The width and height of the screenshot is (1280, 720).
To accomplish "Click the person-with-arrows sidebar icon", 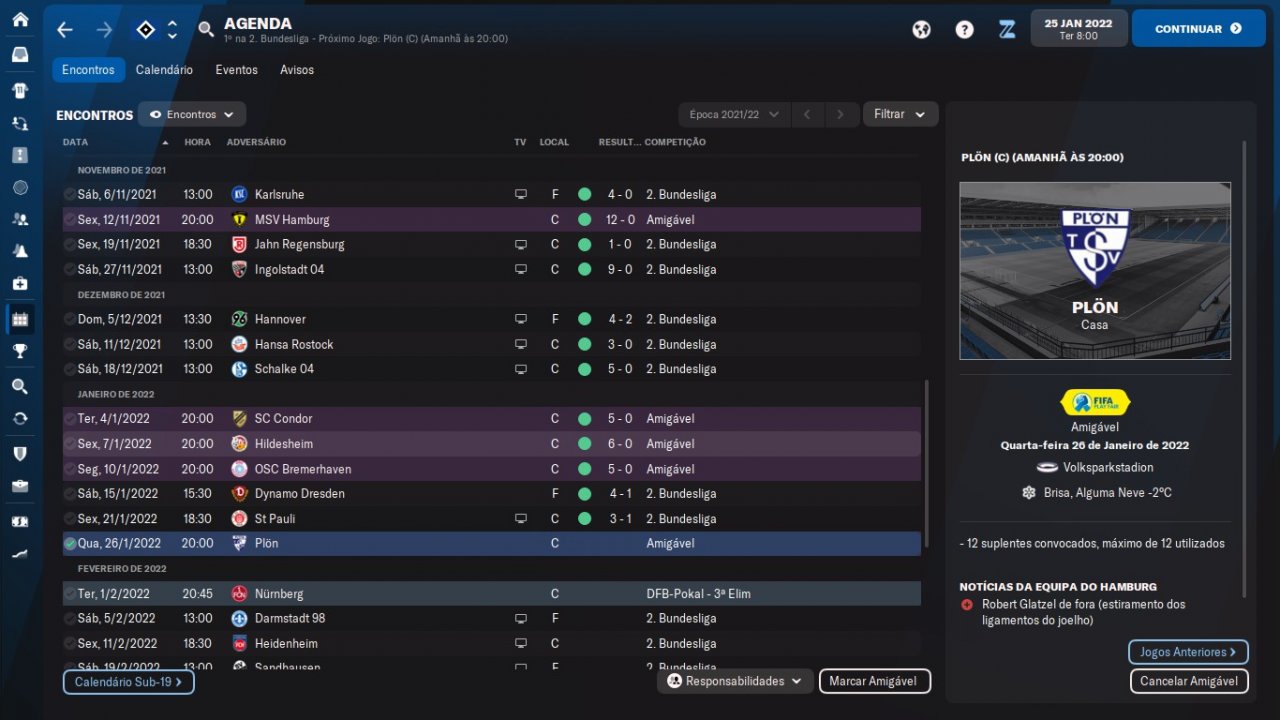I will click(x=20, y=123).
